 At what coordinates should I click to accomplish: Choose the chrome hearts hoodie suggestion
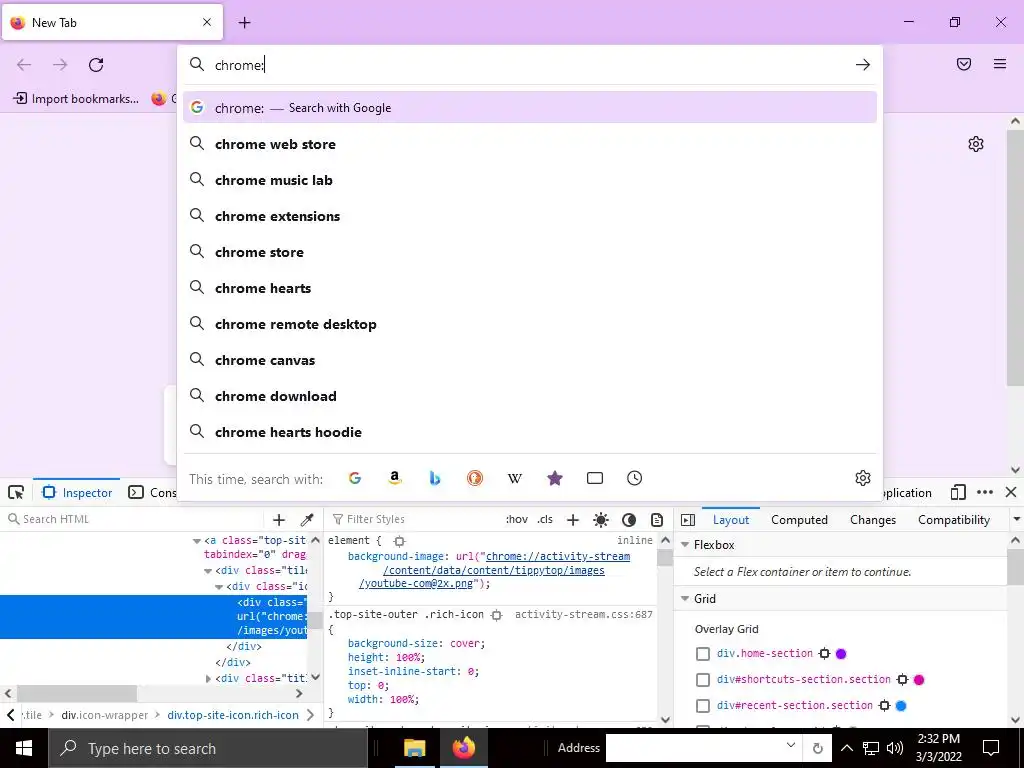pyautogui.click(x=530, y=432)
